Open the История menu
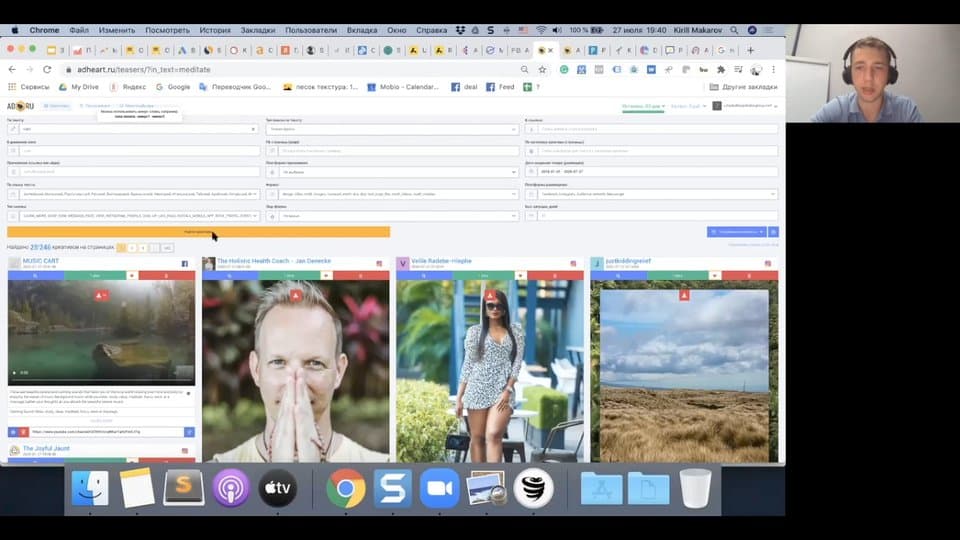The width and height of the screenshot is (960, 540). tap(215, 30)
